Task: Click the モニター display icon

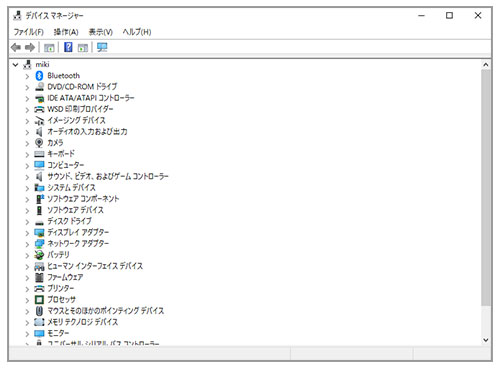Action: click(x=39, y=333)
